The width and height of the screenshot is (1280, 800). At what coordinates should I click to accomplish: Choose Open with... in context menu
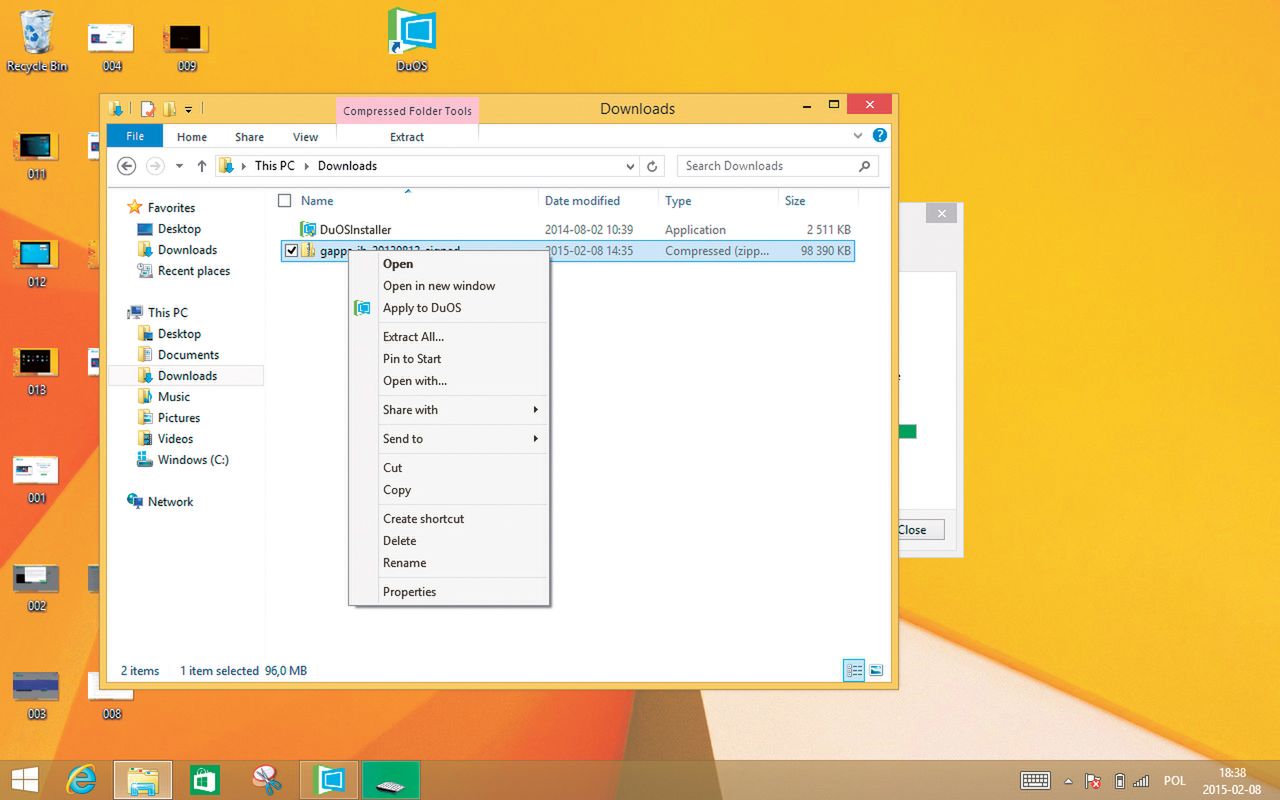click(449, 381)
